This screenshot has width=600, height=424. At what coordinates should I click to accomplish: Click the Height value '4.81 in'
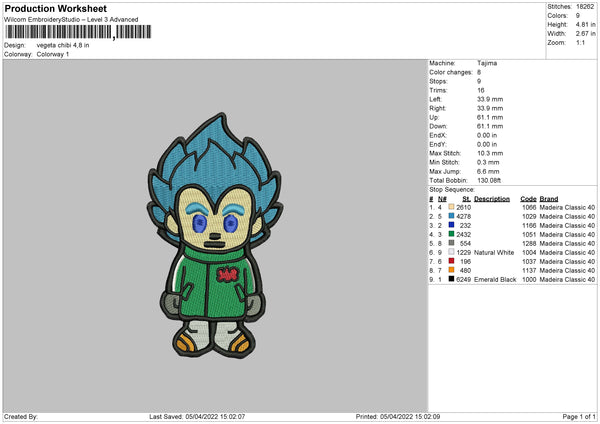585,24
